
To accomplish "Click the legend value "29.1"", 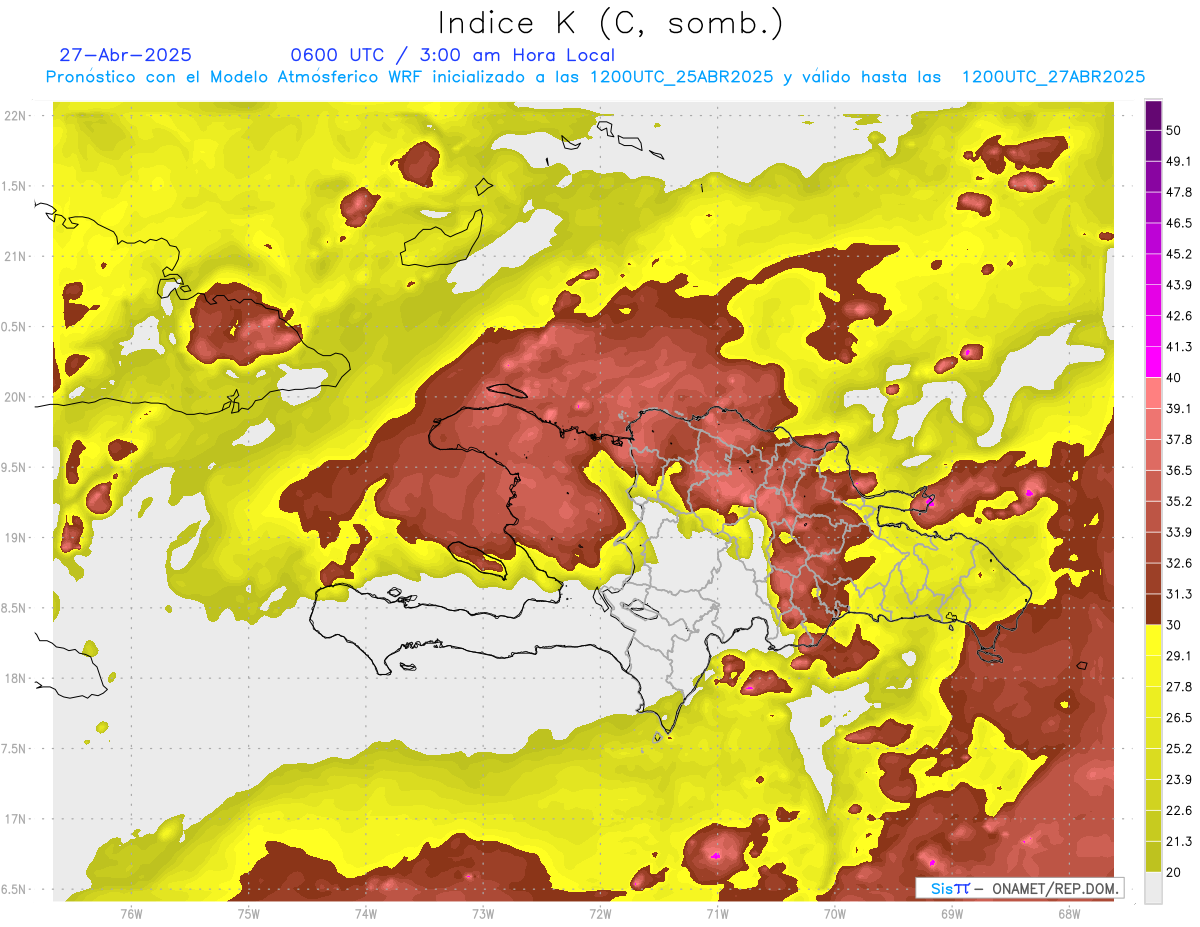I will click(x=1179, y=656).
